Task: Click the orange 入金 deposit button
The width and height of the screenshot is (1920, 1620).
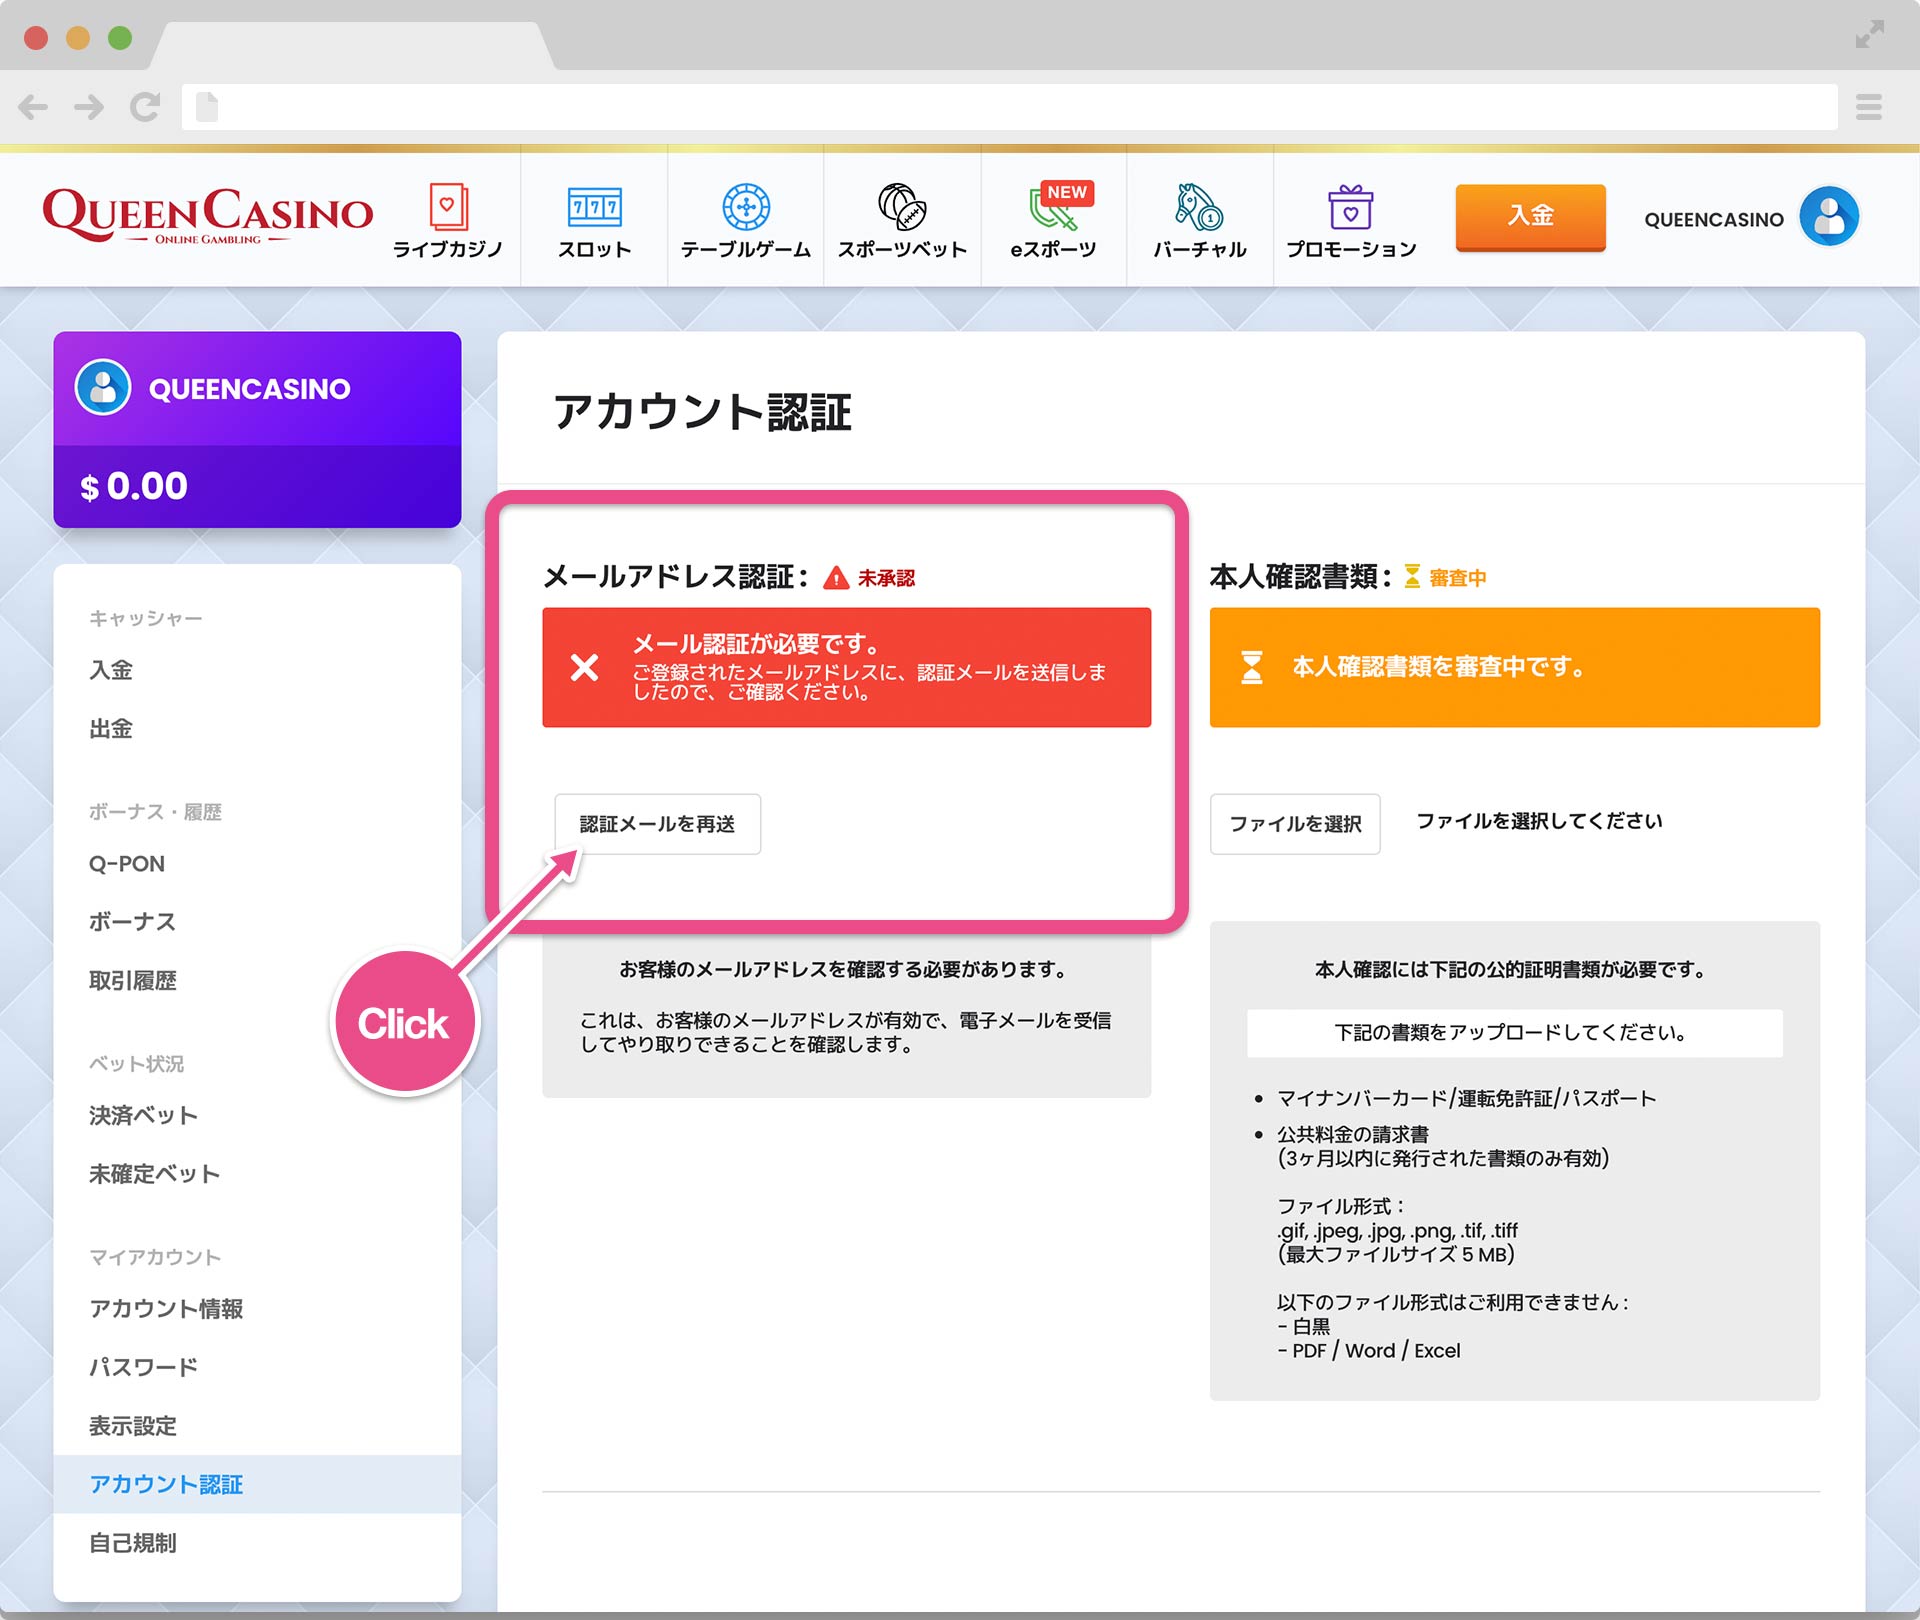Action: point(1530,216)
